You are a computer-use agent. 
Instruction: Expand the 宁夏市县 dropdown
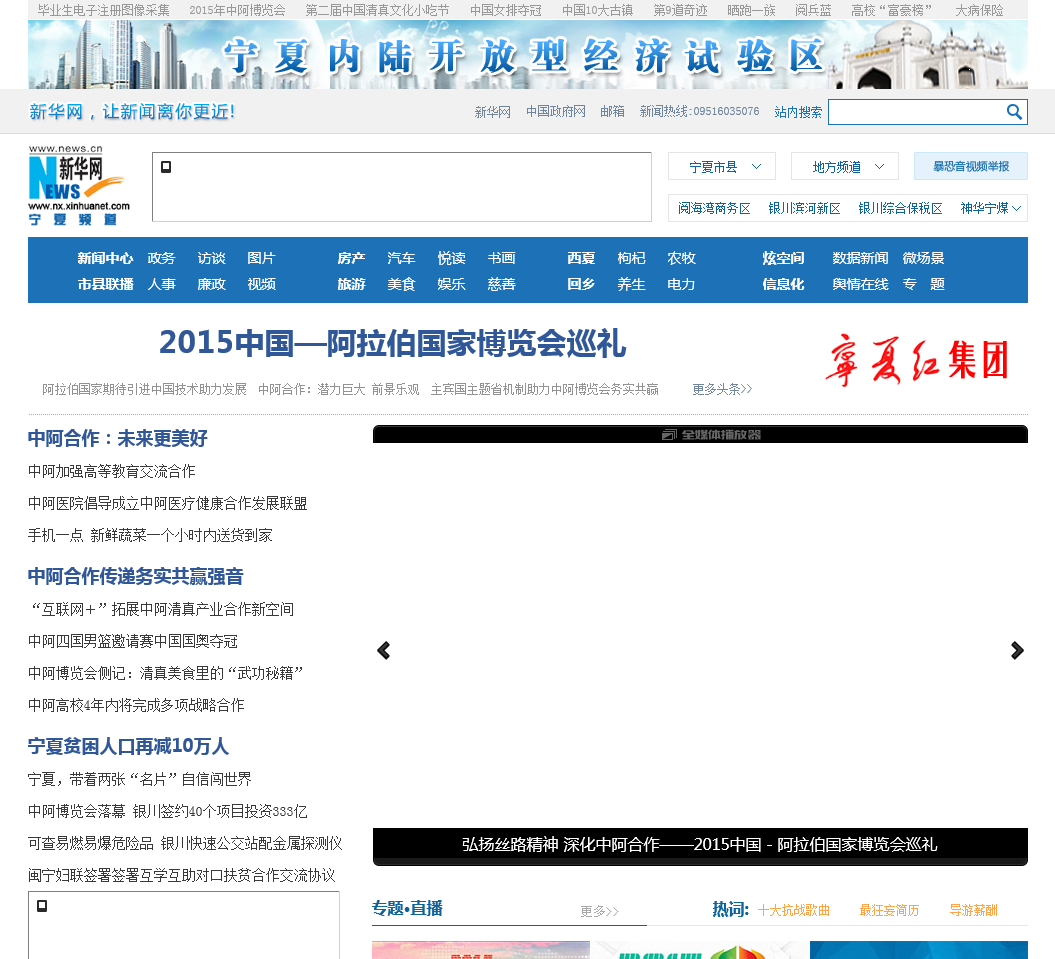(722, 166)
